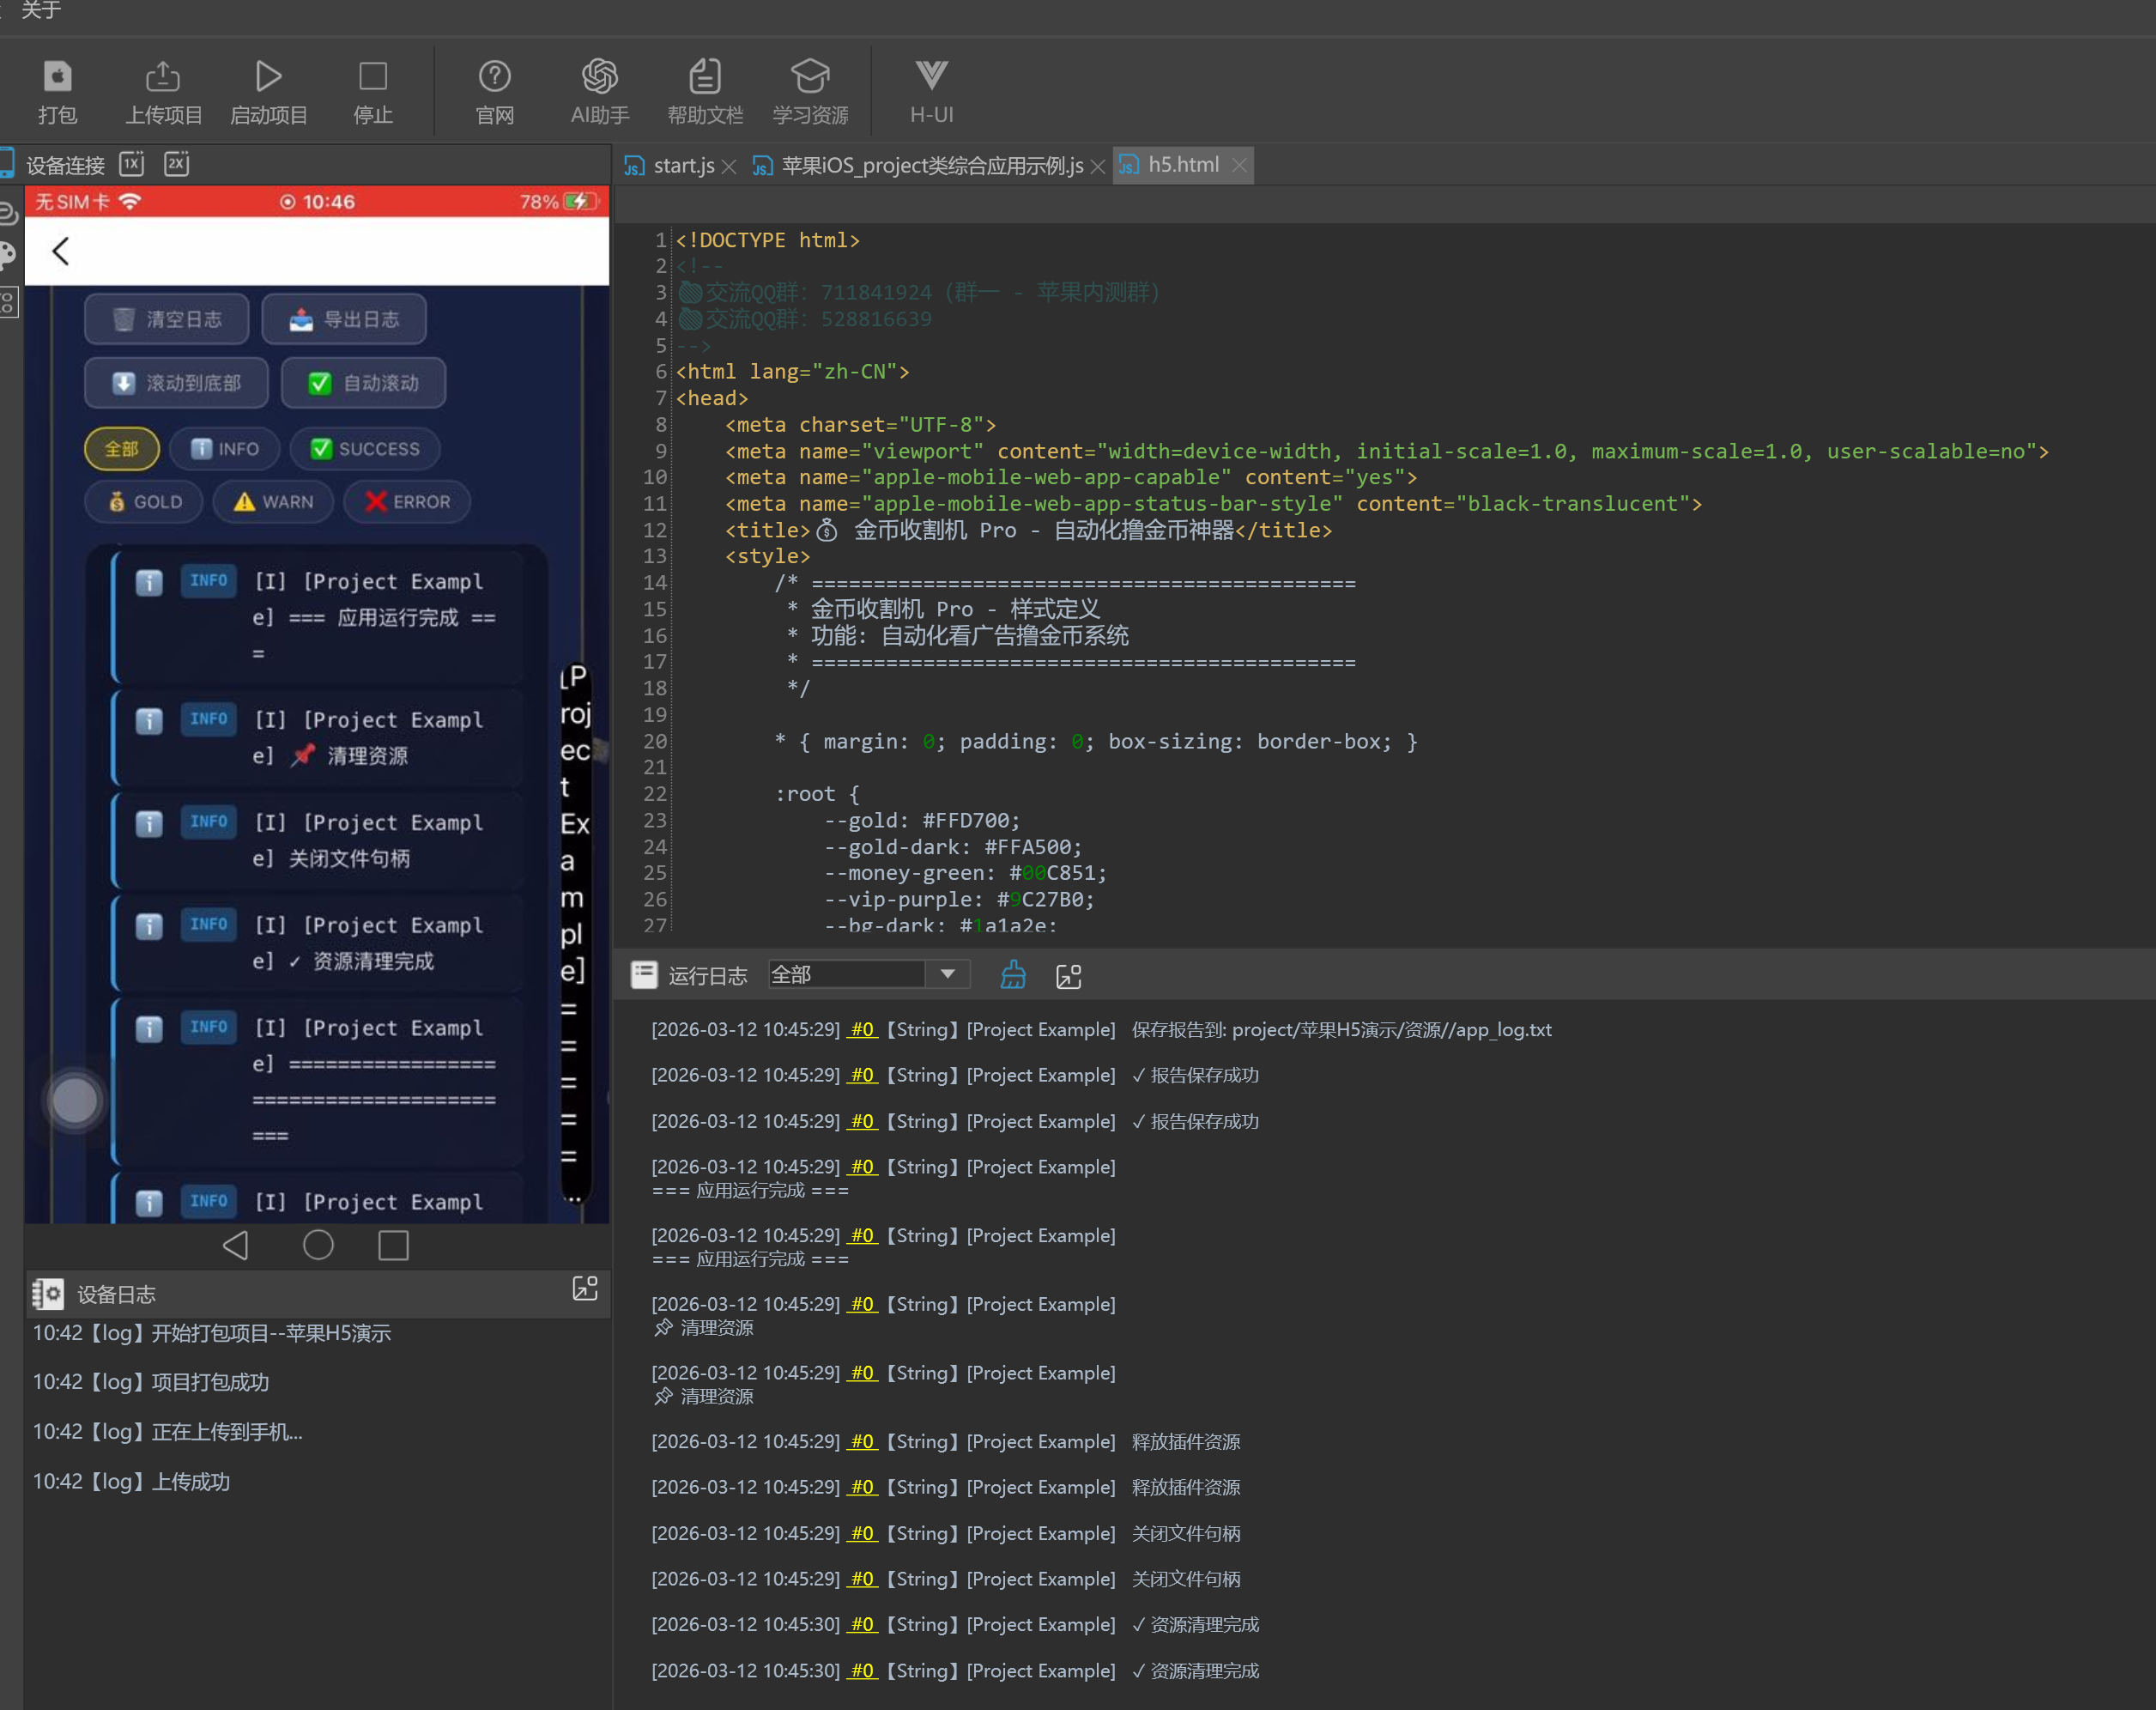Image resolution: width=2156 pixels, height=1710 pixels.
Task: Open the AI助手 assistant
Action: click(x=600, y=77)
